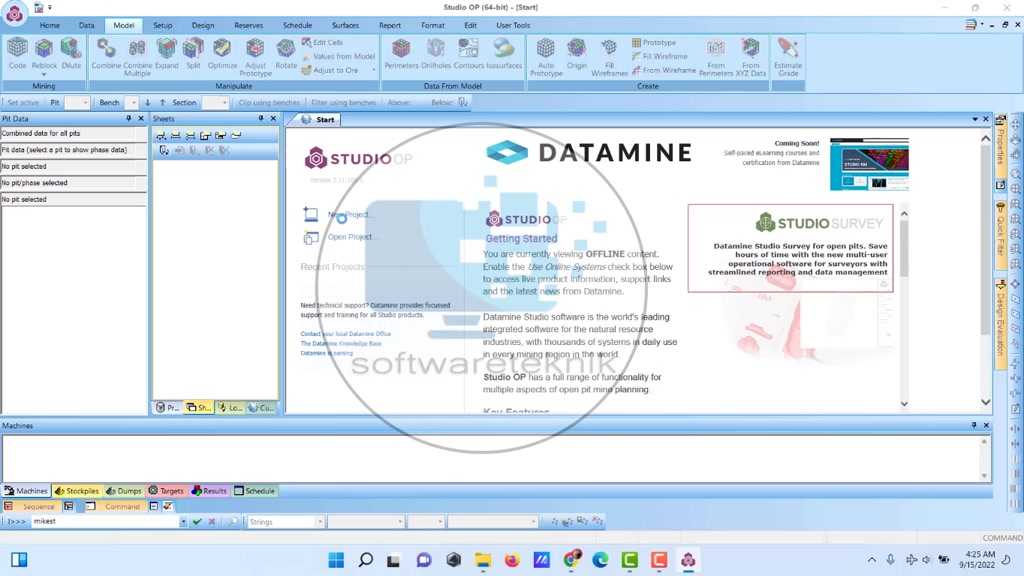Open the Start tab window list dropdown

coord(974,120)
